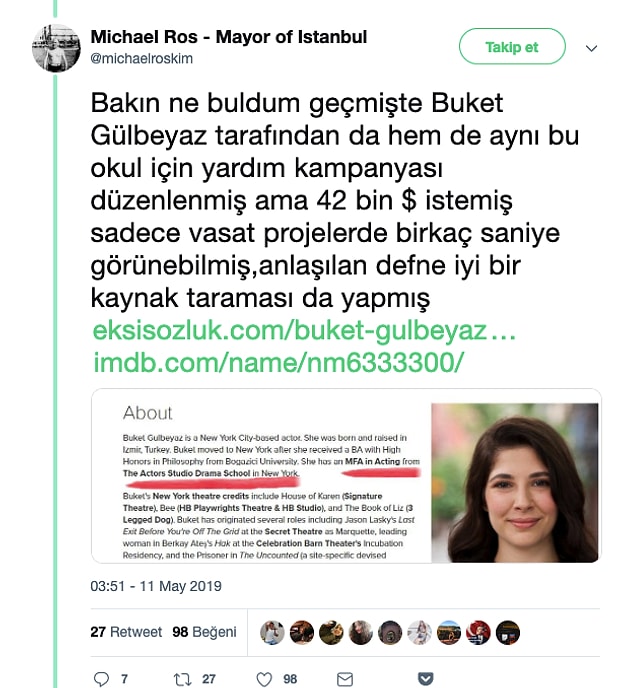Open Michael Ros profile avatar

click(x=56, y=48)
